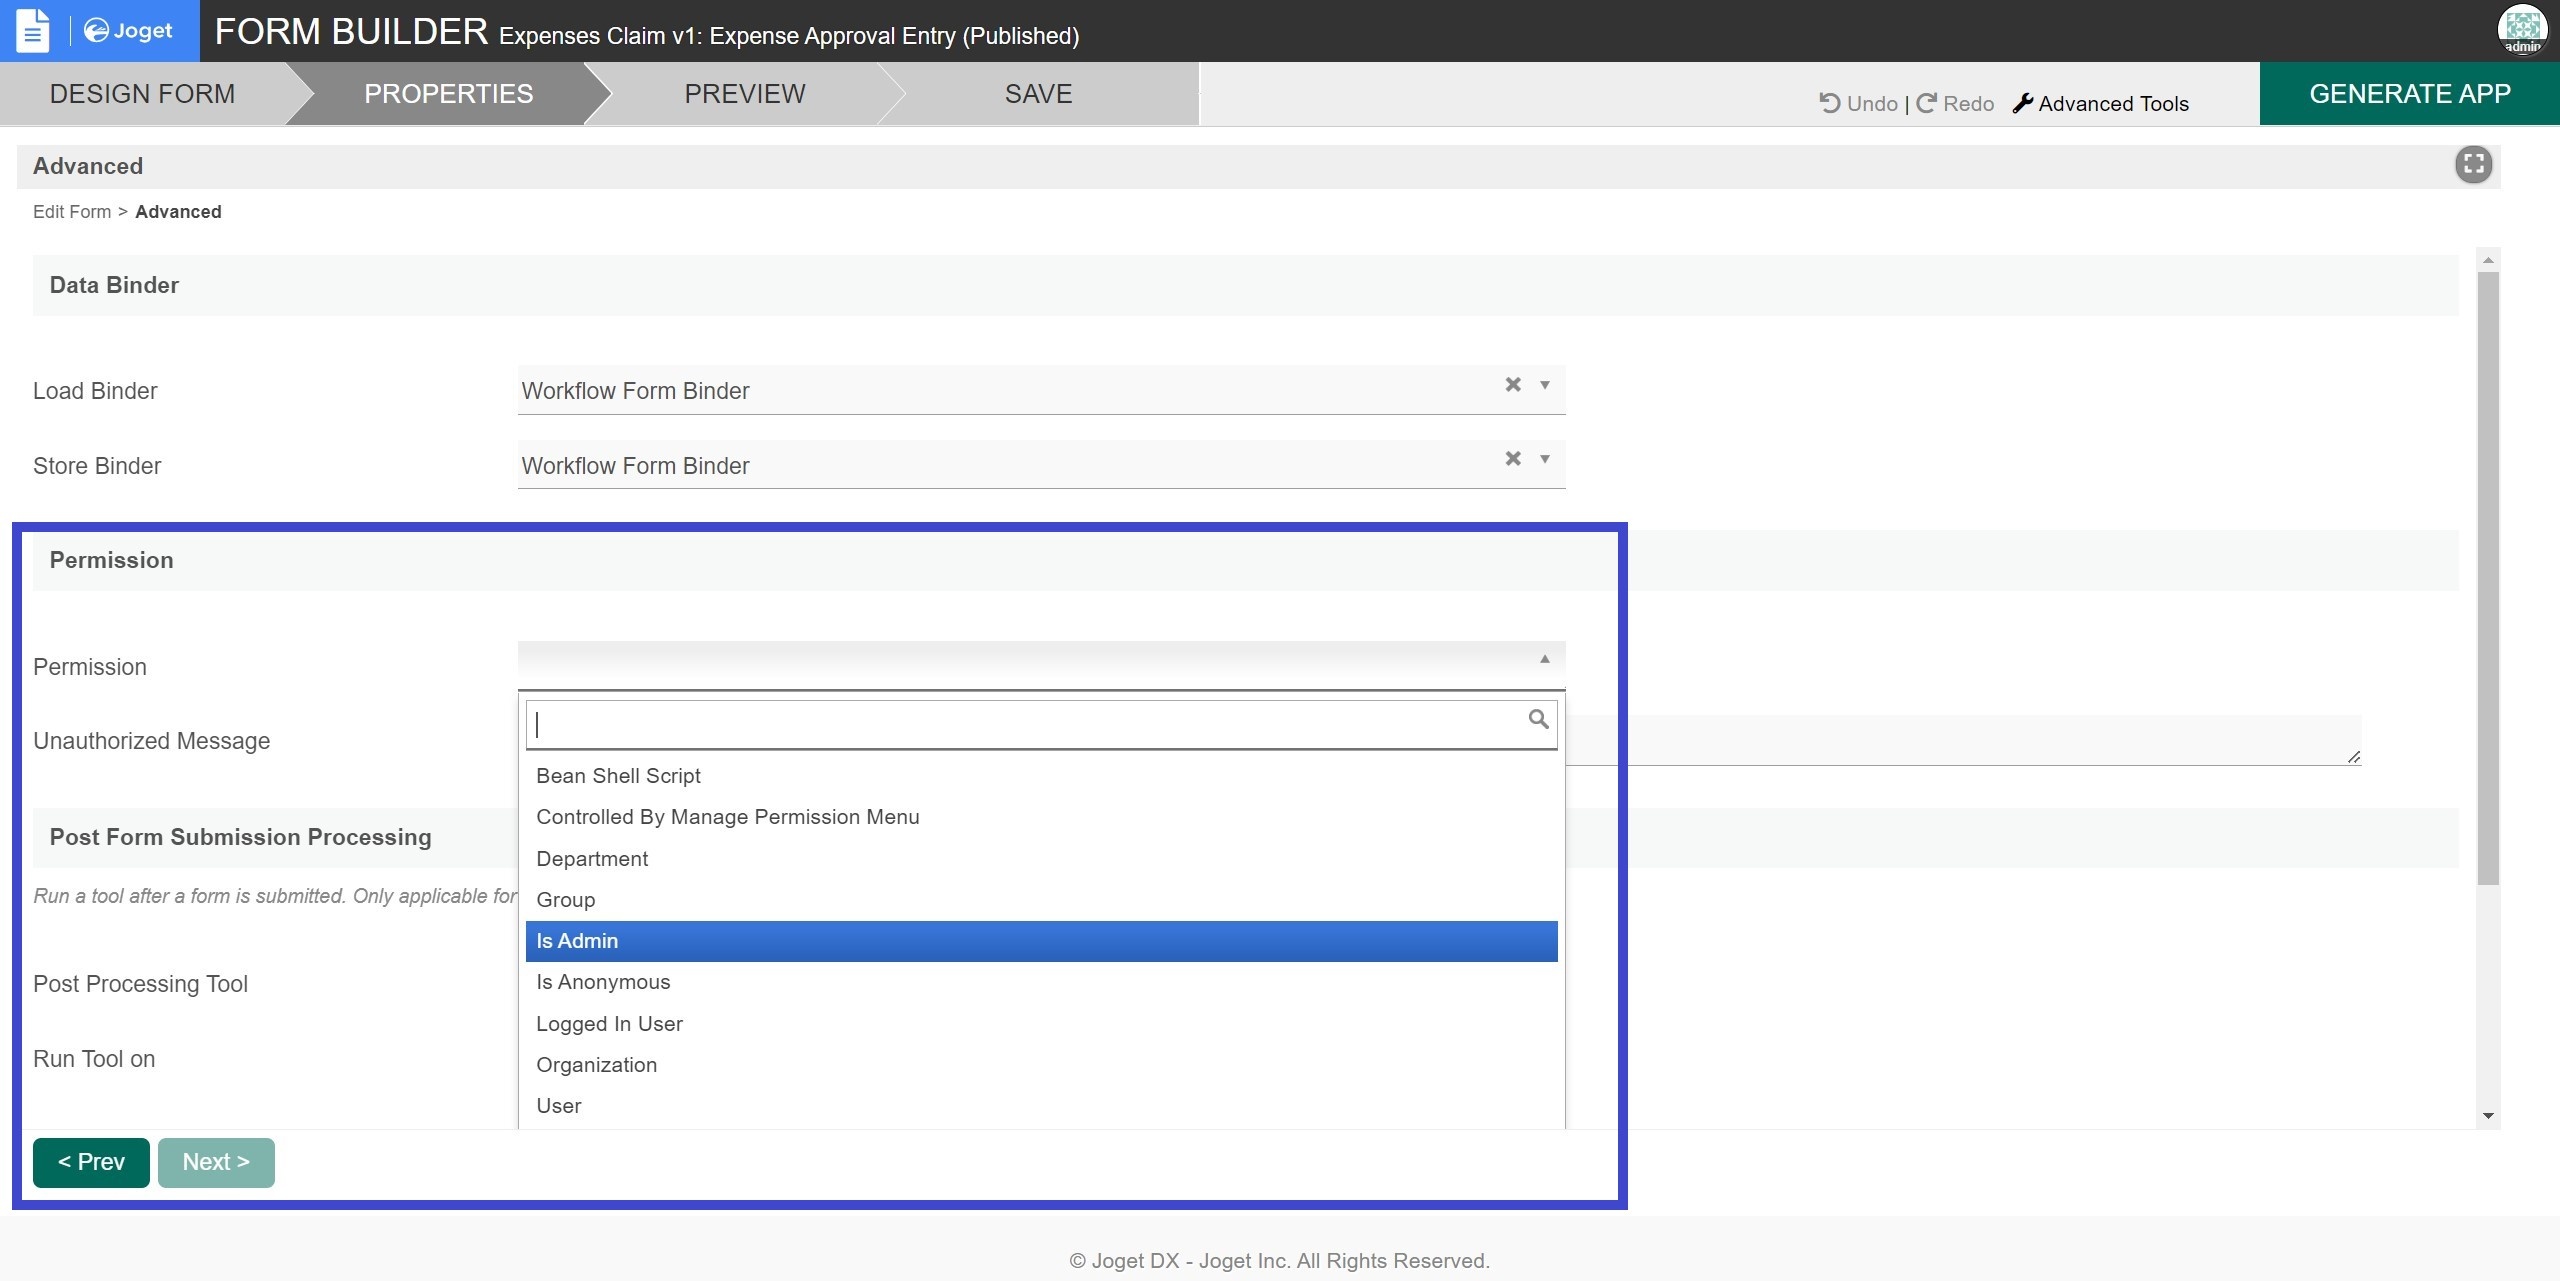The height and width of the screenshot is (1281, 2560).
Task: Choose Logged In User option
Action: (609, 1024)
